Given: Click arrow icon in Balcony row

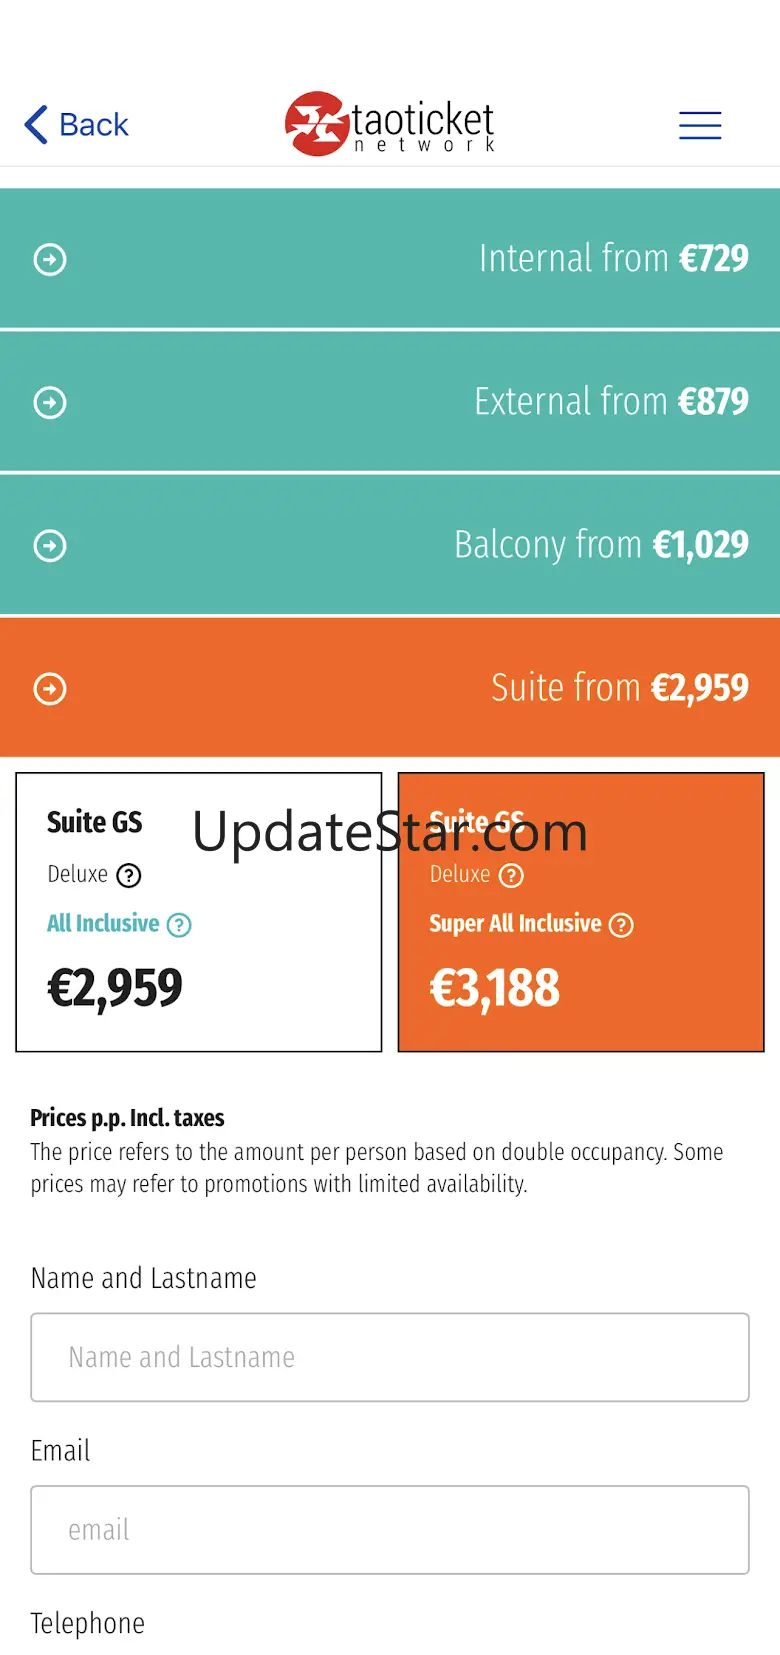Looking at the screenshot, I should tap(50, 546).
